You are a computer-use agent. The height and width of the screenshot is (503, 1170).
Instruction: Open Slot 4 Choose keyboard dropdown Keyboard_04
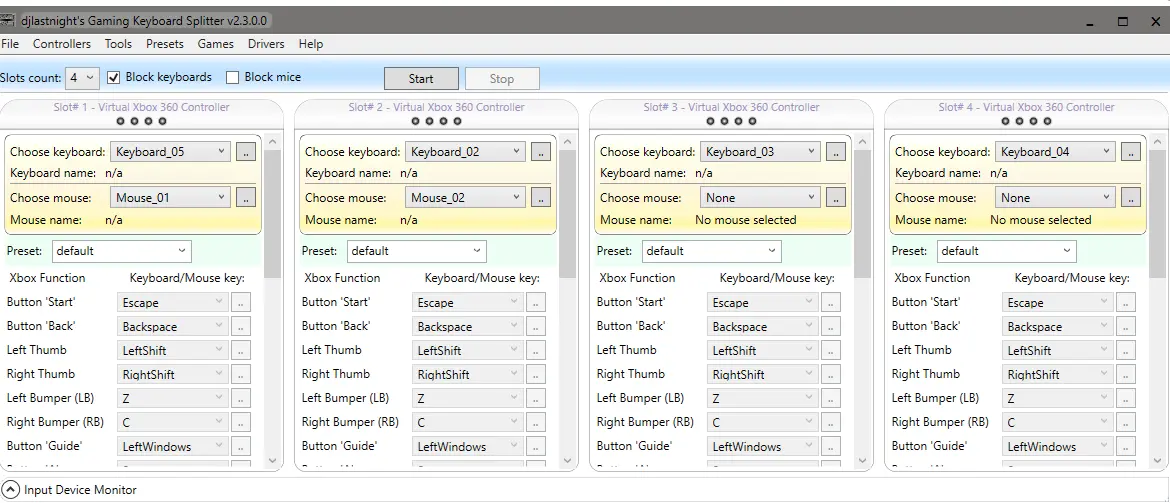pyautogui.click(x=1054, y=151)
